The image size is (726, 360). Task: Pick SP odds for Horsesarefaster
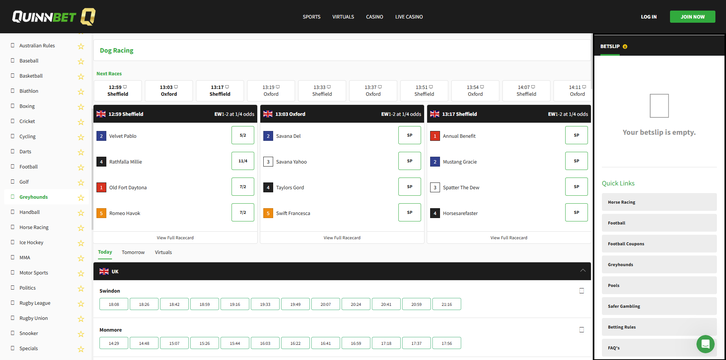[x=576, y=213]
